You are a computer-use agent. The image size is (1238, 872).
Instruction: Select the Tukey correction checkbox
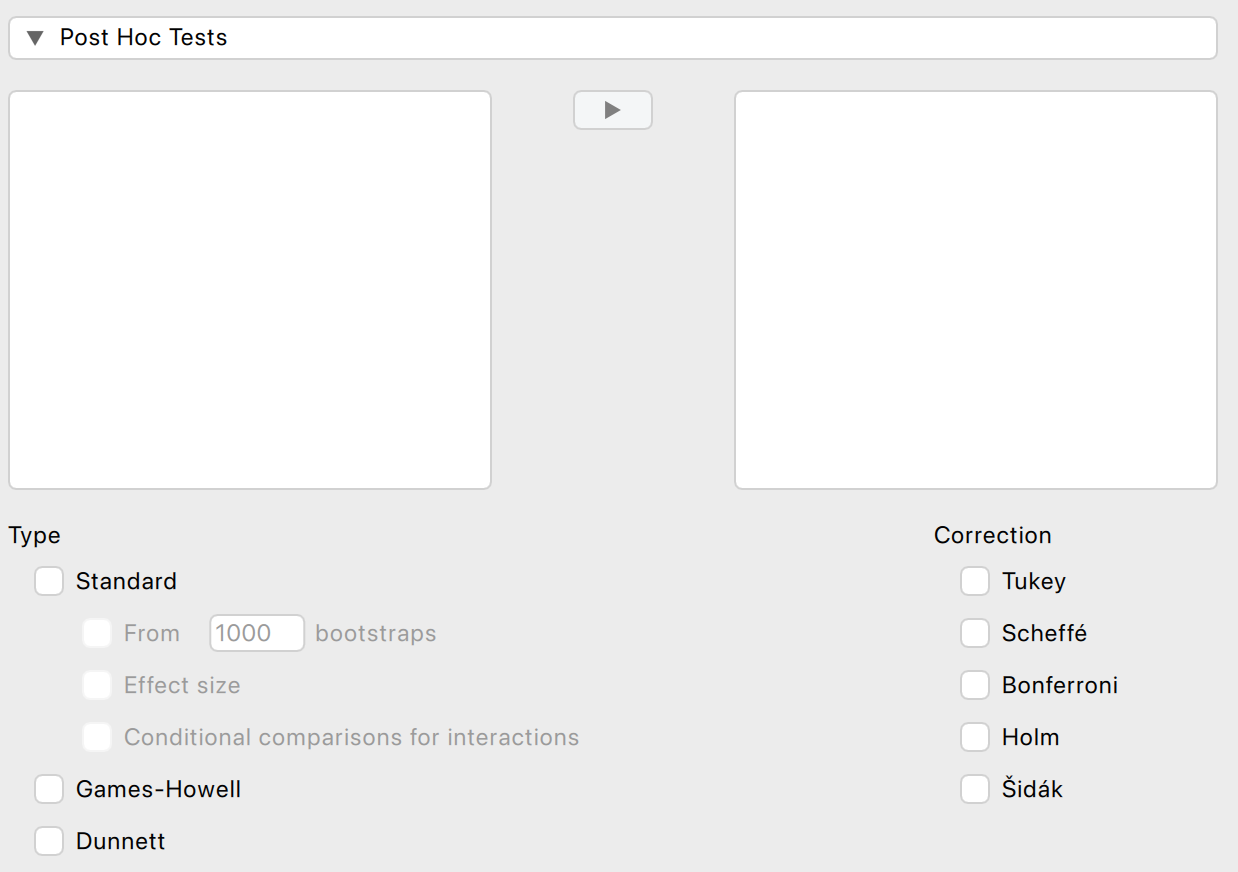coord(975,581)
